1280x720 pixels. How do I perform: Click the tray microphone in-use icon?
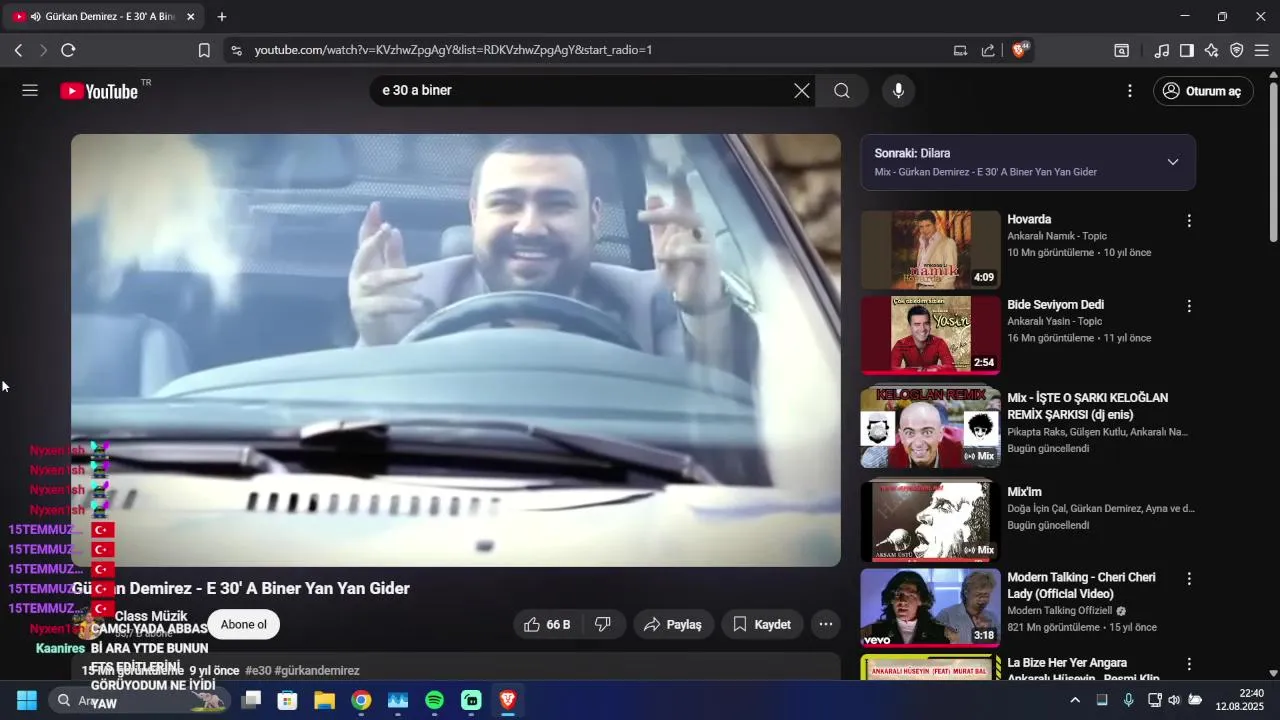pos(1128,700)
